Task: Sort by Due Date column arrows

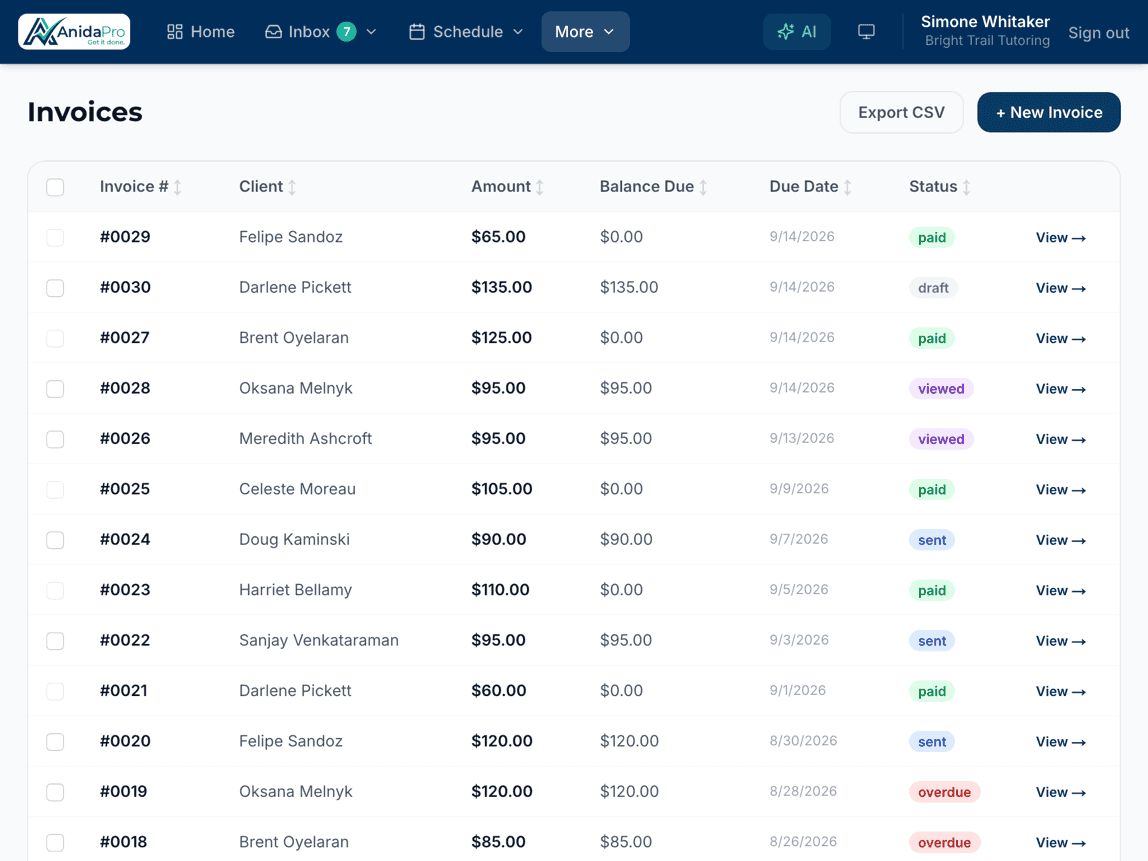Action: 847,187
